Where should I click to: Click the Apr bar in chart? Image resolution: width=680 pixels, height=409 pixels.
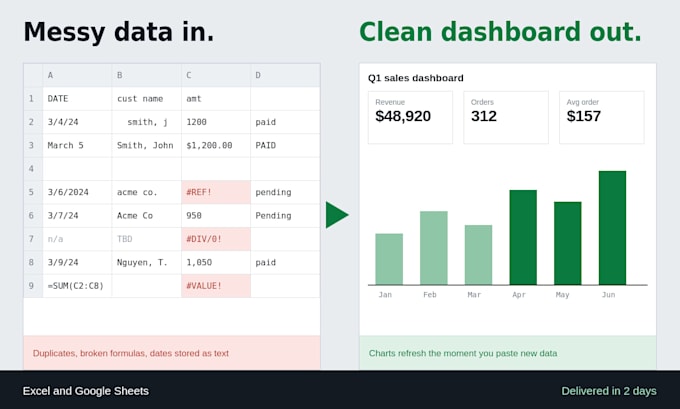tap(523, 237)
